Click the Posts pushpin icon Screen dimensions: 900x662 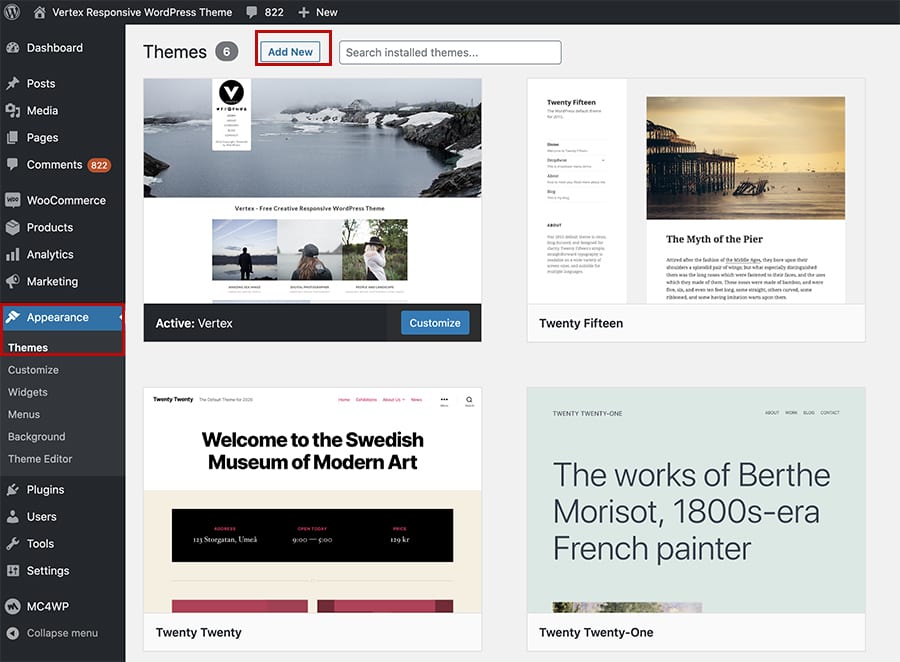point(13,83)
